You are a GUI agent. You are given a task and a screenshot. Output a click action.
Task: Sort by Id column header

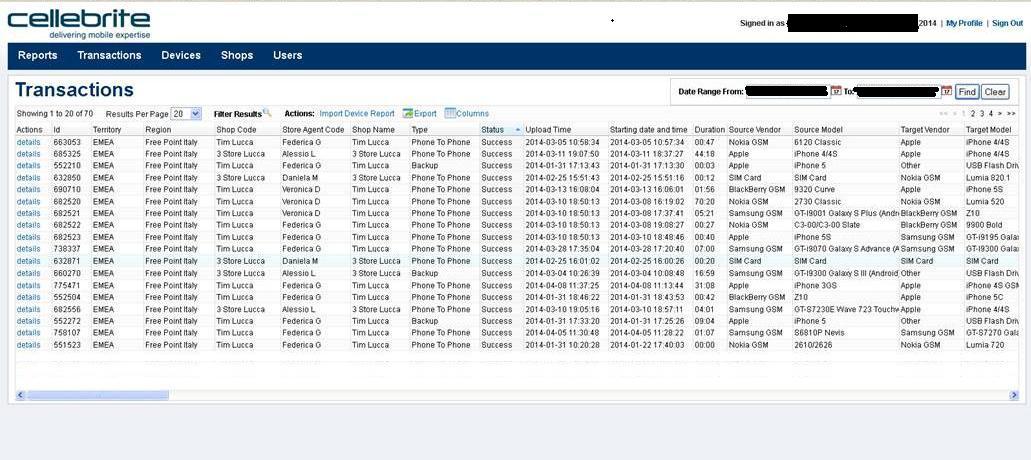(x=57, y=130)
